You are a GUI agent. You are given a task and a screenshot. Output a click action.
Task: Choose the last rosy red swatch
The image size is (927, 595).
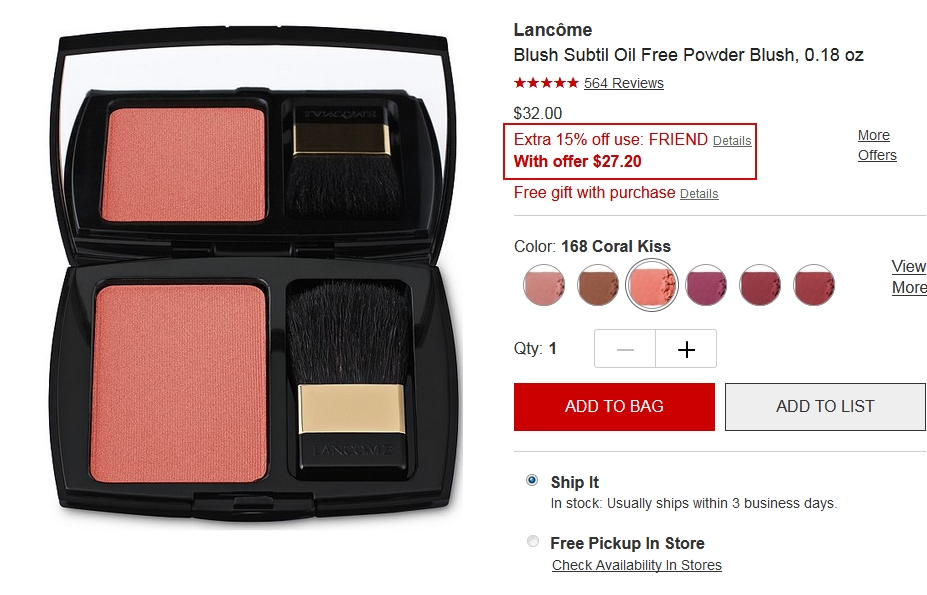point(813,285)
